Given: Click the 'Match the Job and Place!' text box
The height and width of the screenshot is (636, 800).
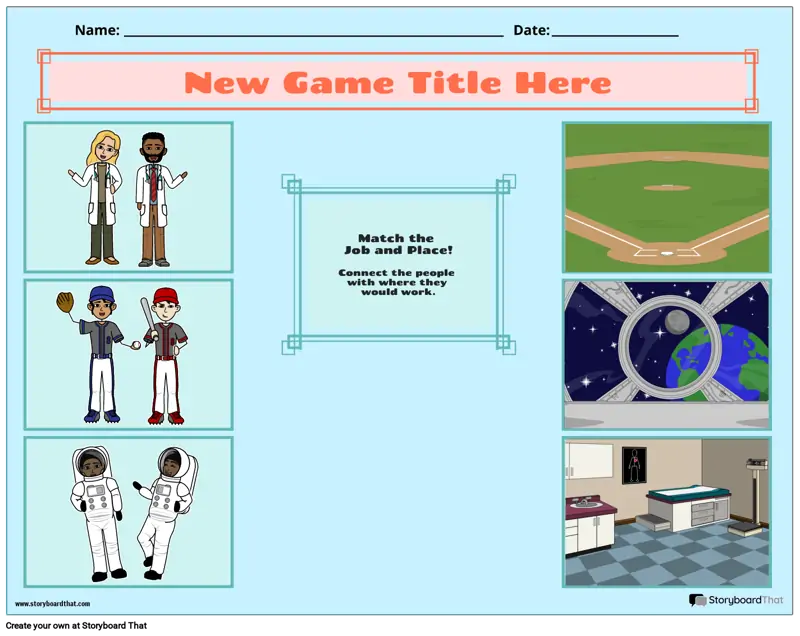Looking at the screenshot, I should [396, 265].
